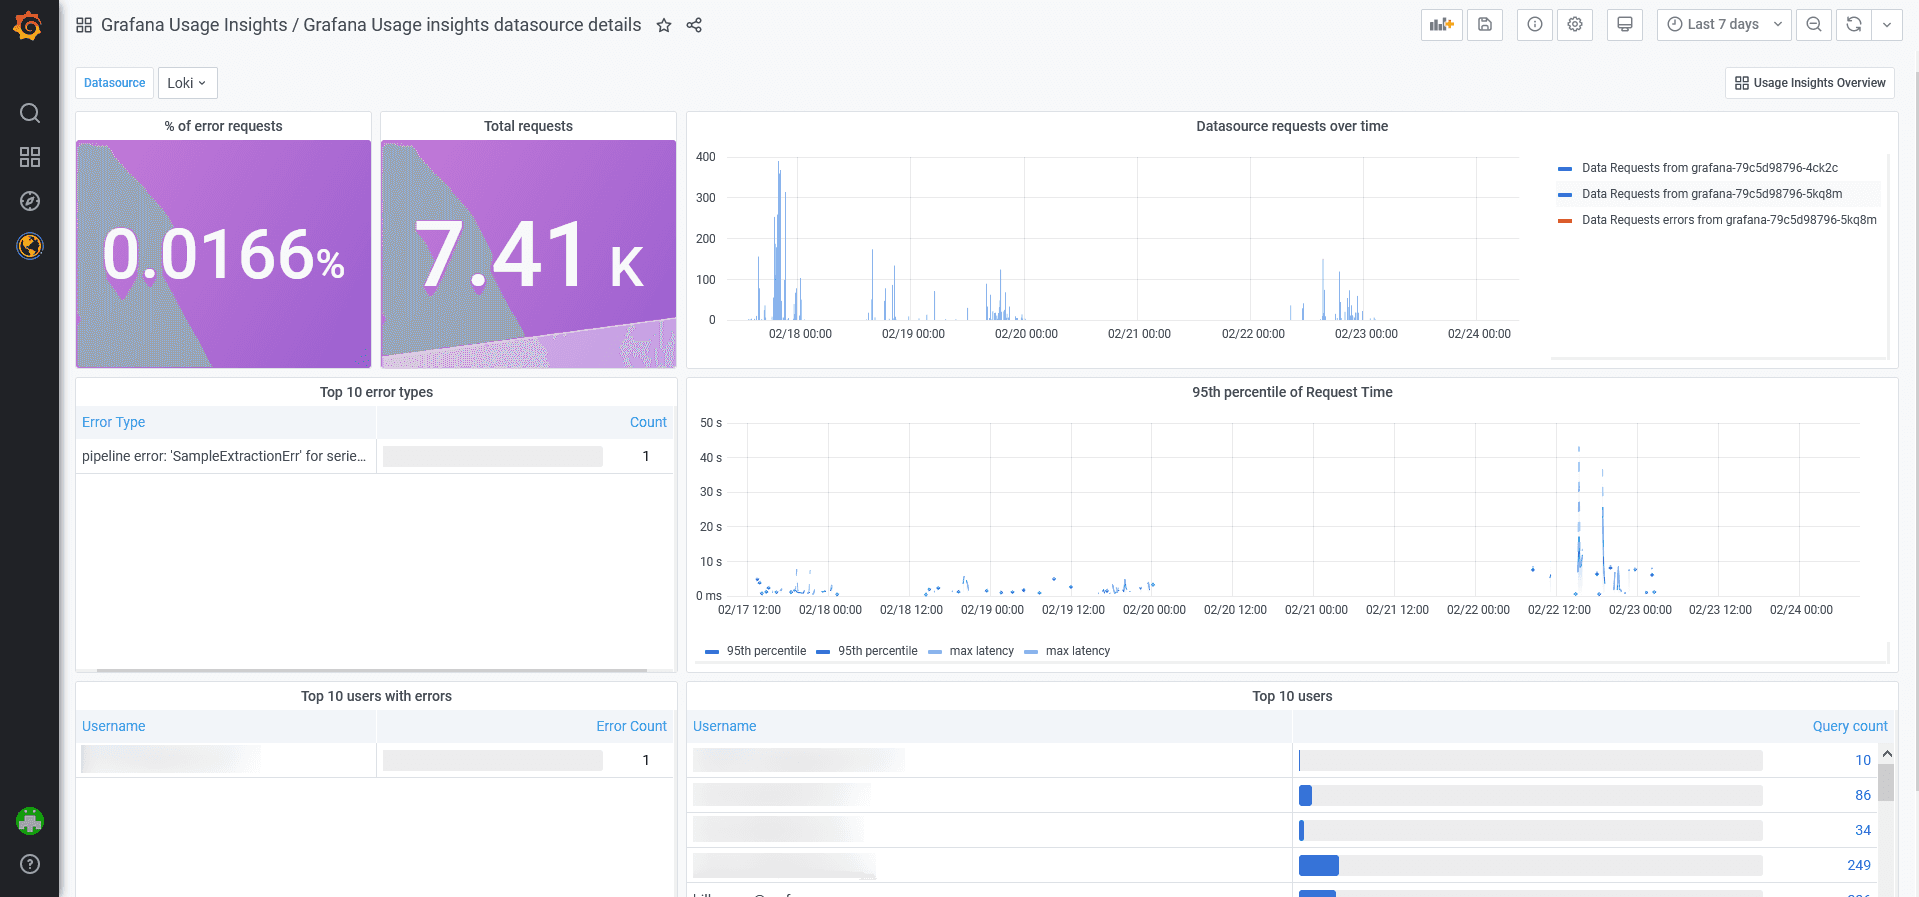Open the refresh interval dropdown arrow
The width and height of the screenshot is (1919, 897).
tap(1887, 25)
